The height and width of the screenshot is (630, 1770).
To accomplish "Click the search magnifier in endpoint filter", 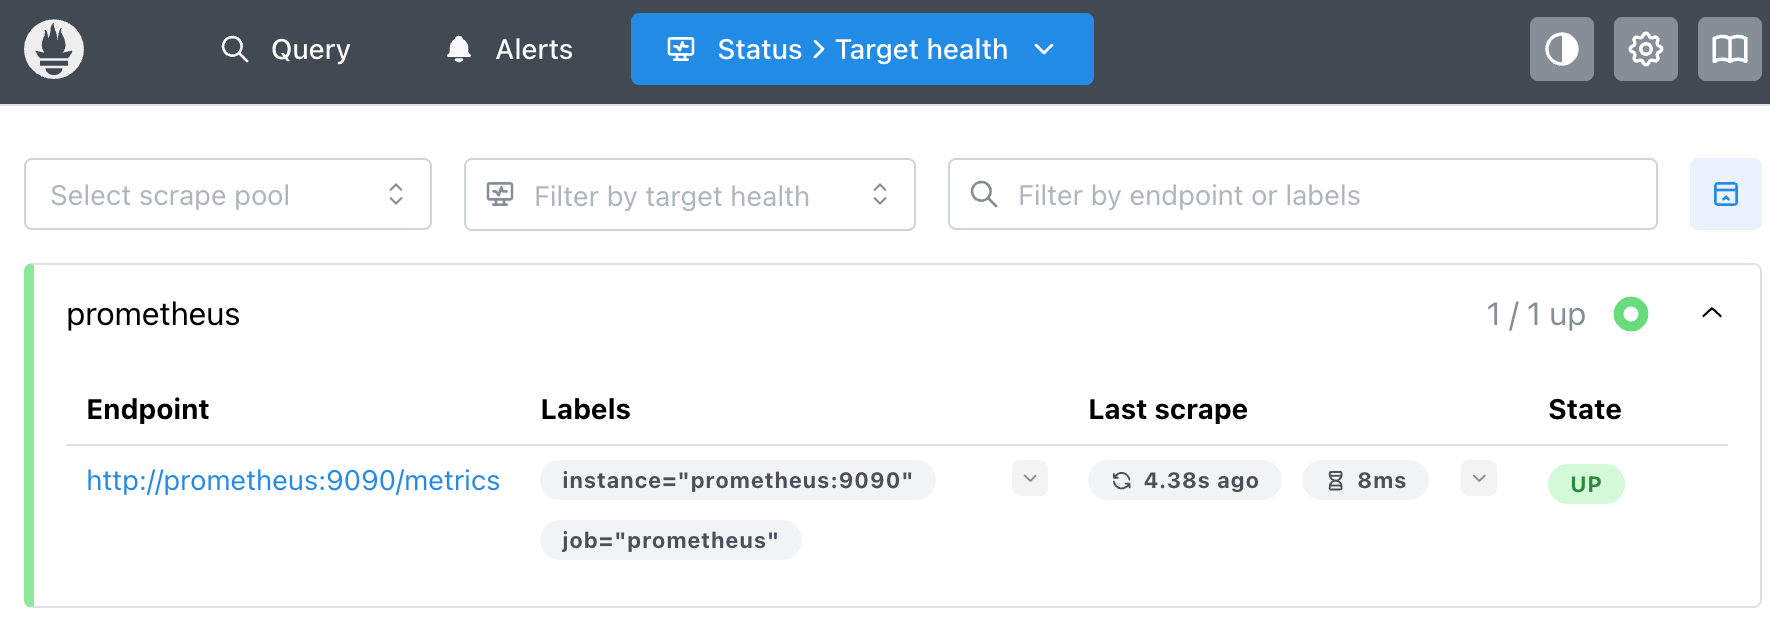I will tap(984, 194).
